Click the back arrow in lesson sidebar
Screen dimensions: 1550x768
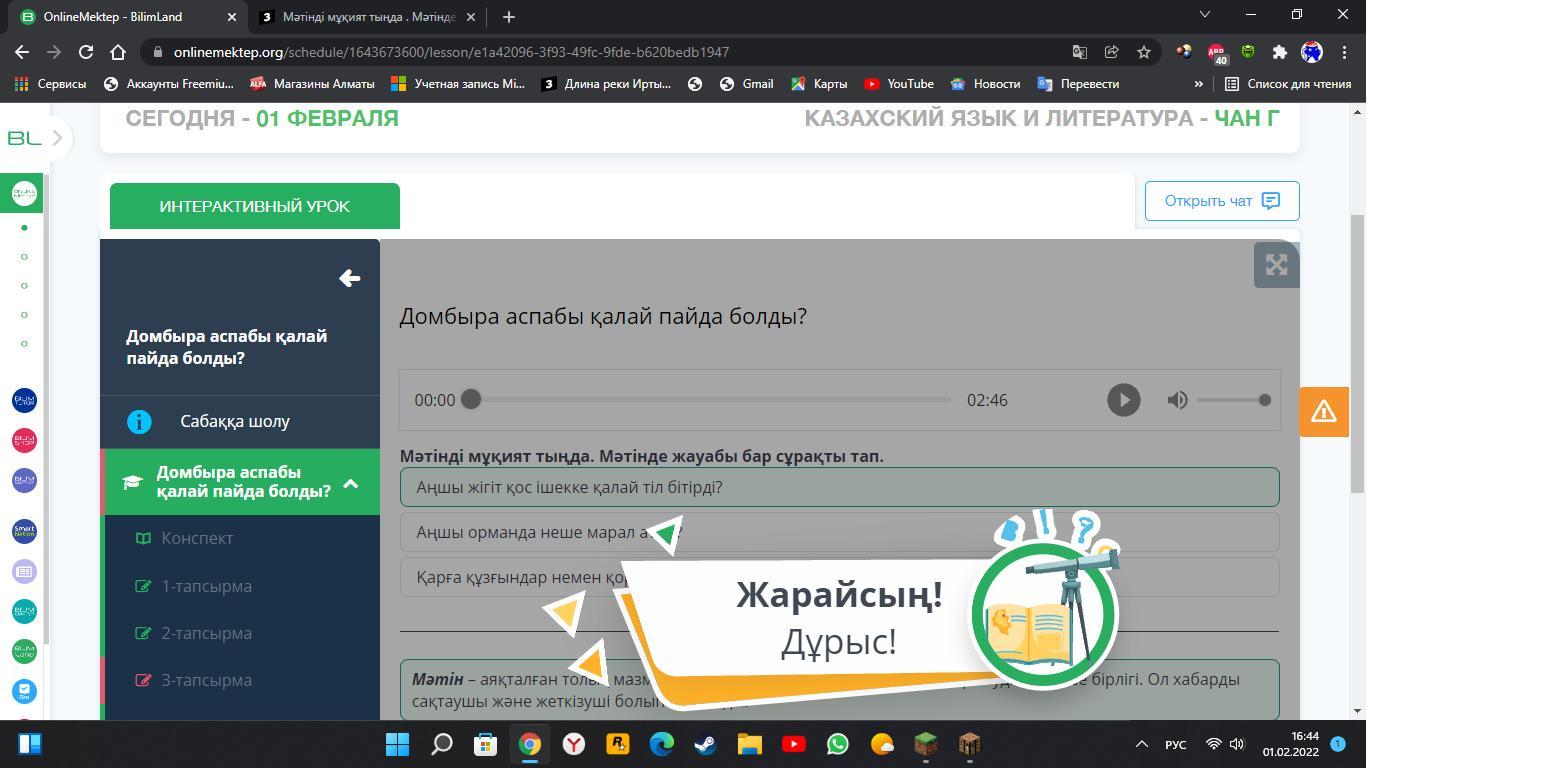point(349,278)
